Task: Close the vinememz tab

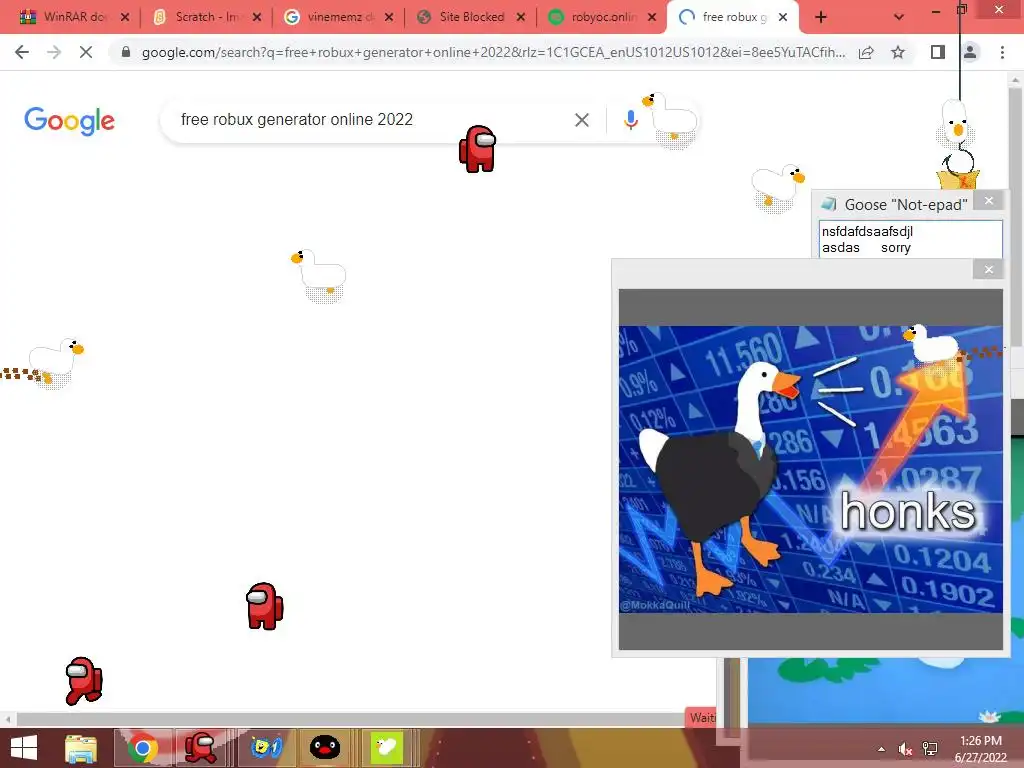Action: (389, 17)
